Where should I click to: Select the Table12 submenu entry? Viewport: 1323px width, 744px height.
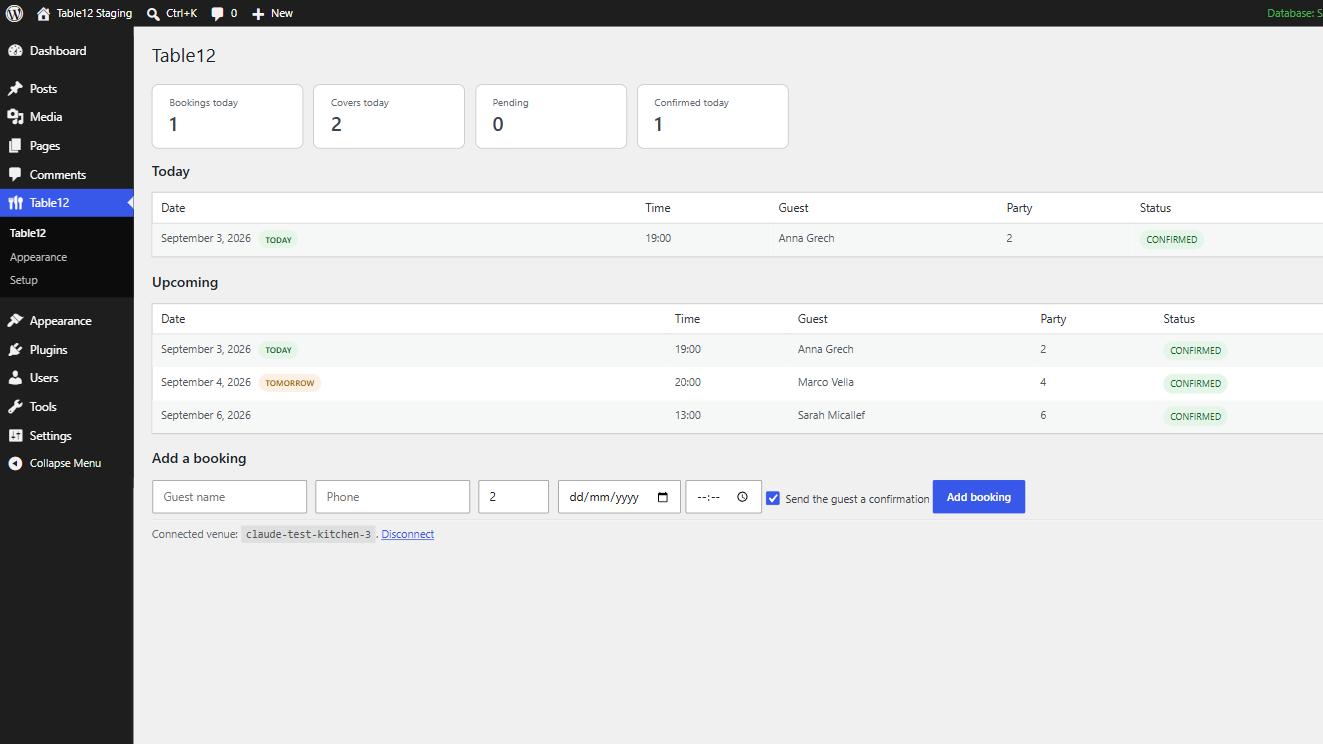[x=28, y=233]
